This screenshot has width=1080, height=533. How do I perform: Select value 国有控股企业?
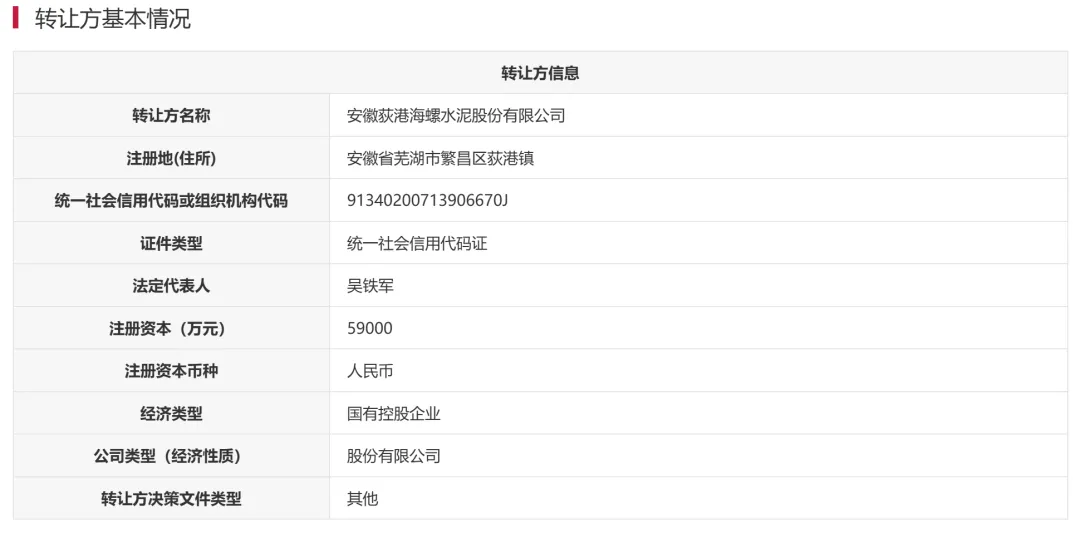(394, 414)
